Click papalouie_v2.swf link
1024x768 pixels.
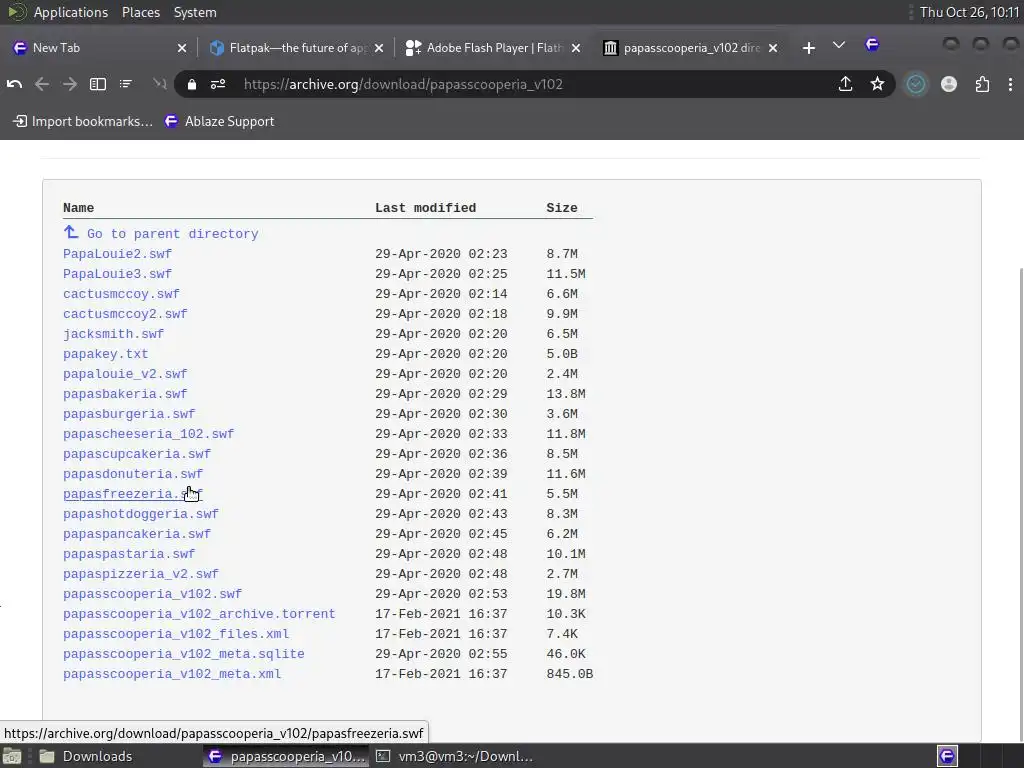coord(125,374)
